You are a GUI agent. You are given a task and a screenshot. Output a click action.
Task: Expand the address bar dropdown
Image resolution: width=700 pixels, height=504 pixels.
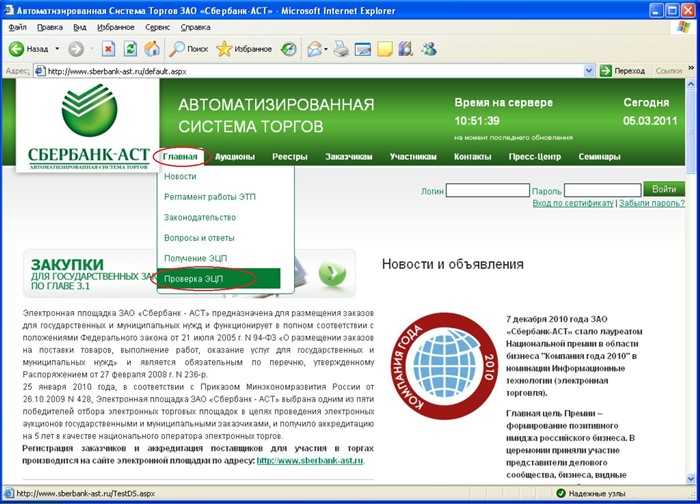(589, 71)
